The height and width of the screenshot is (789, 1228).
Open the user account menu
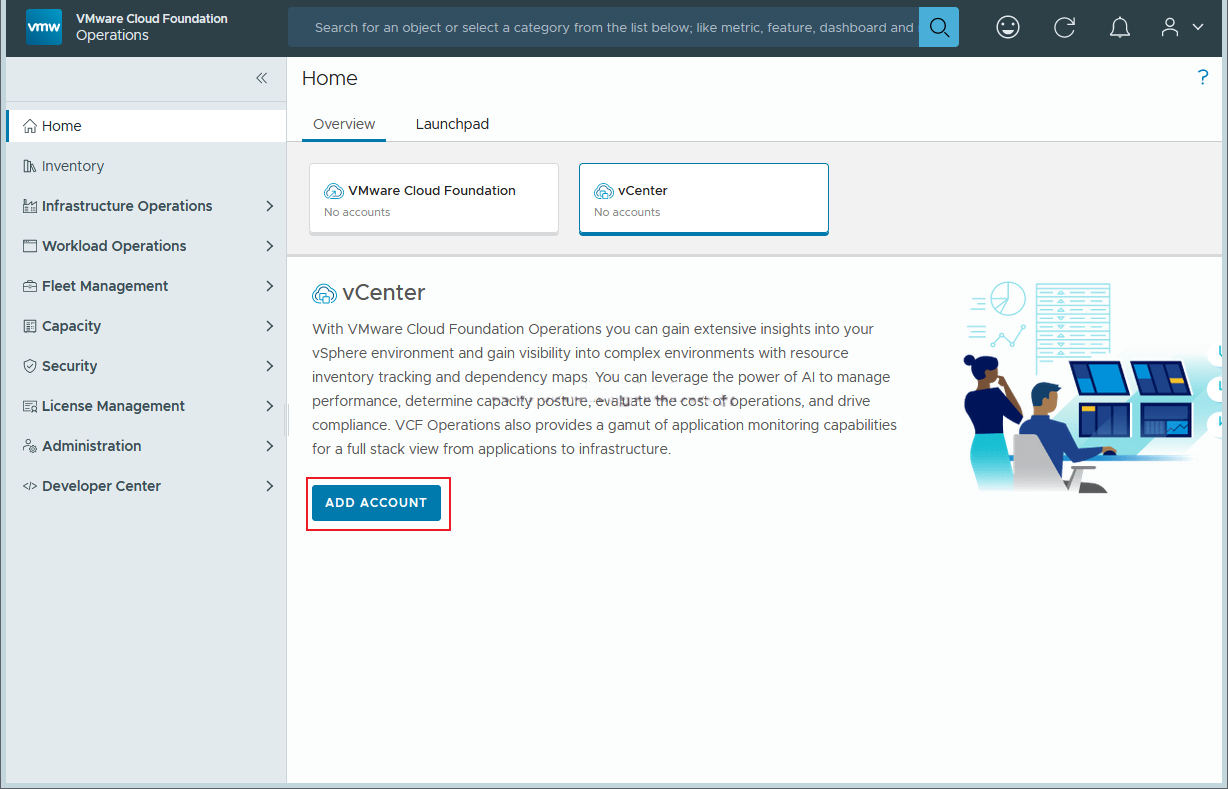(1180, 27)
